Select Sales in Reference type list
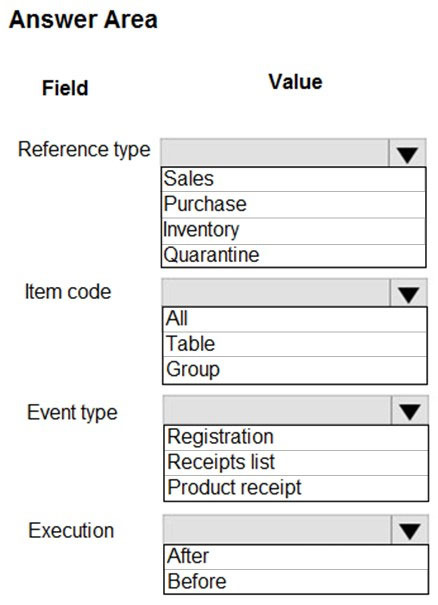438x605 pixels. pos(294,179)
